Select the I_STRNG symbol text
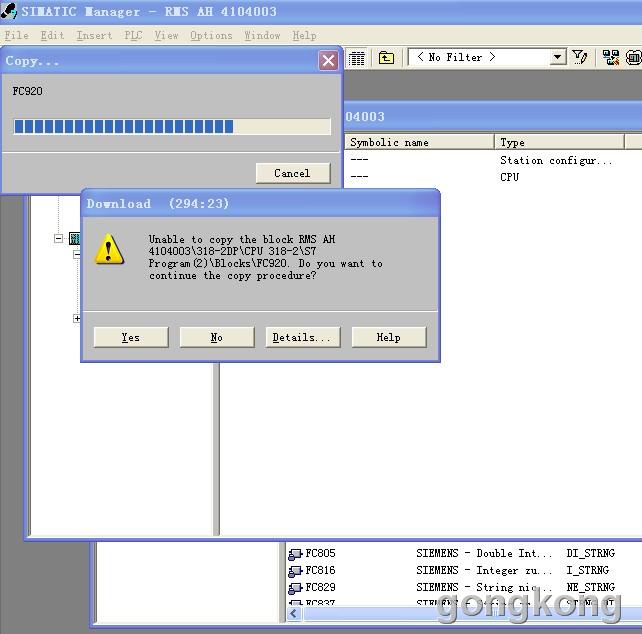This screenshot has width=642, height=634. click(x=588, y=570)
